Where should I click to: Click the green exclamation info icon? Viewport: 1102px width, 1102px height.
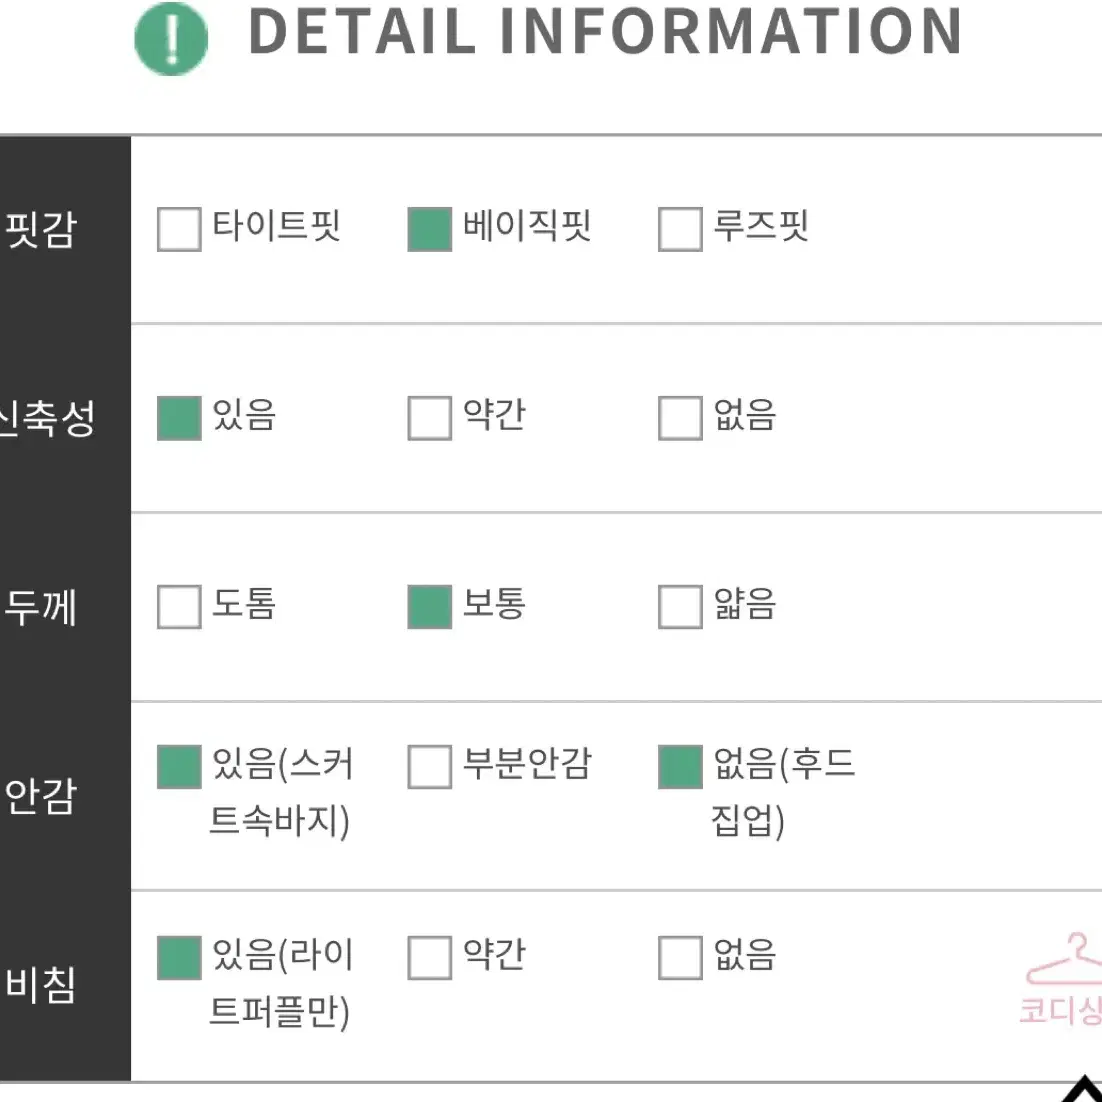click(x=171, y=39)
